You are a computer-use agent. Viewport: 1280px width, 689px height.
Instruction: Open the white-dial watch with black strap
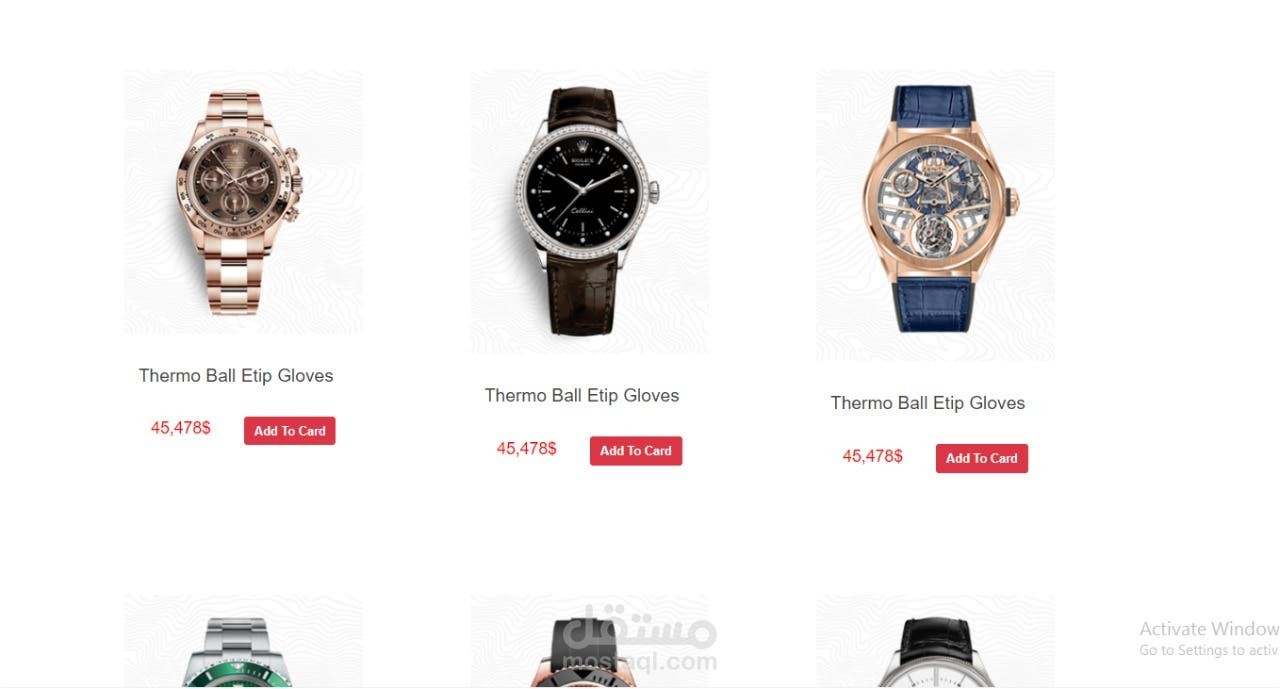click(x=935, y=641)
